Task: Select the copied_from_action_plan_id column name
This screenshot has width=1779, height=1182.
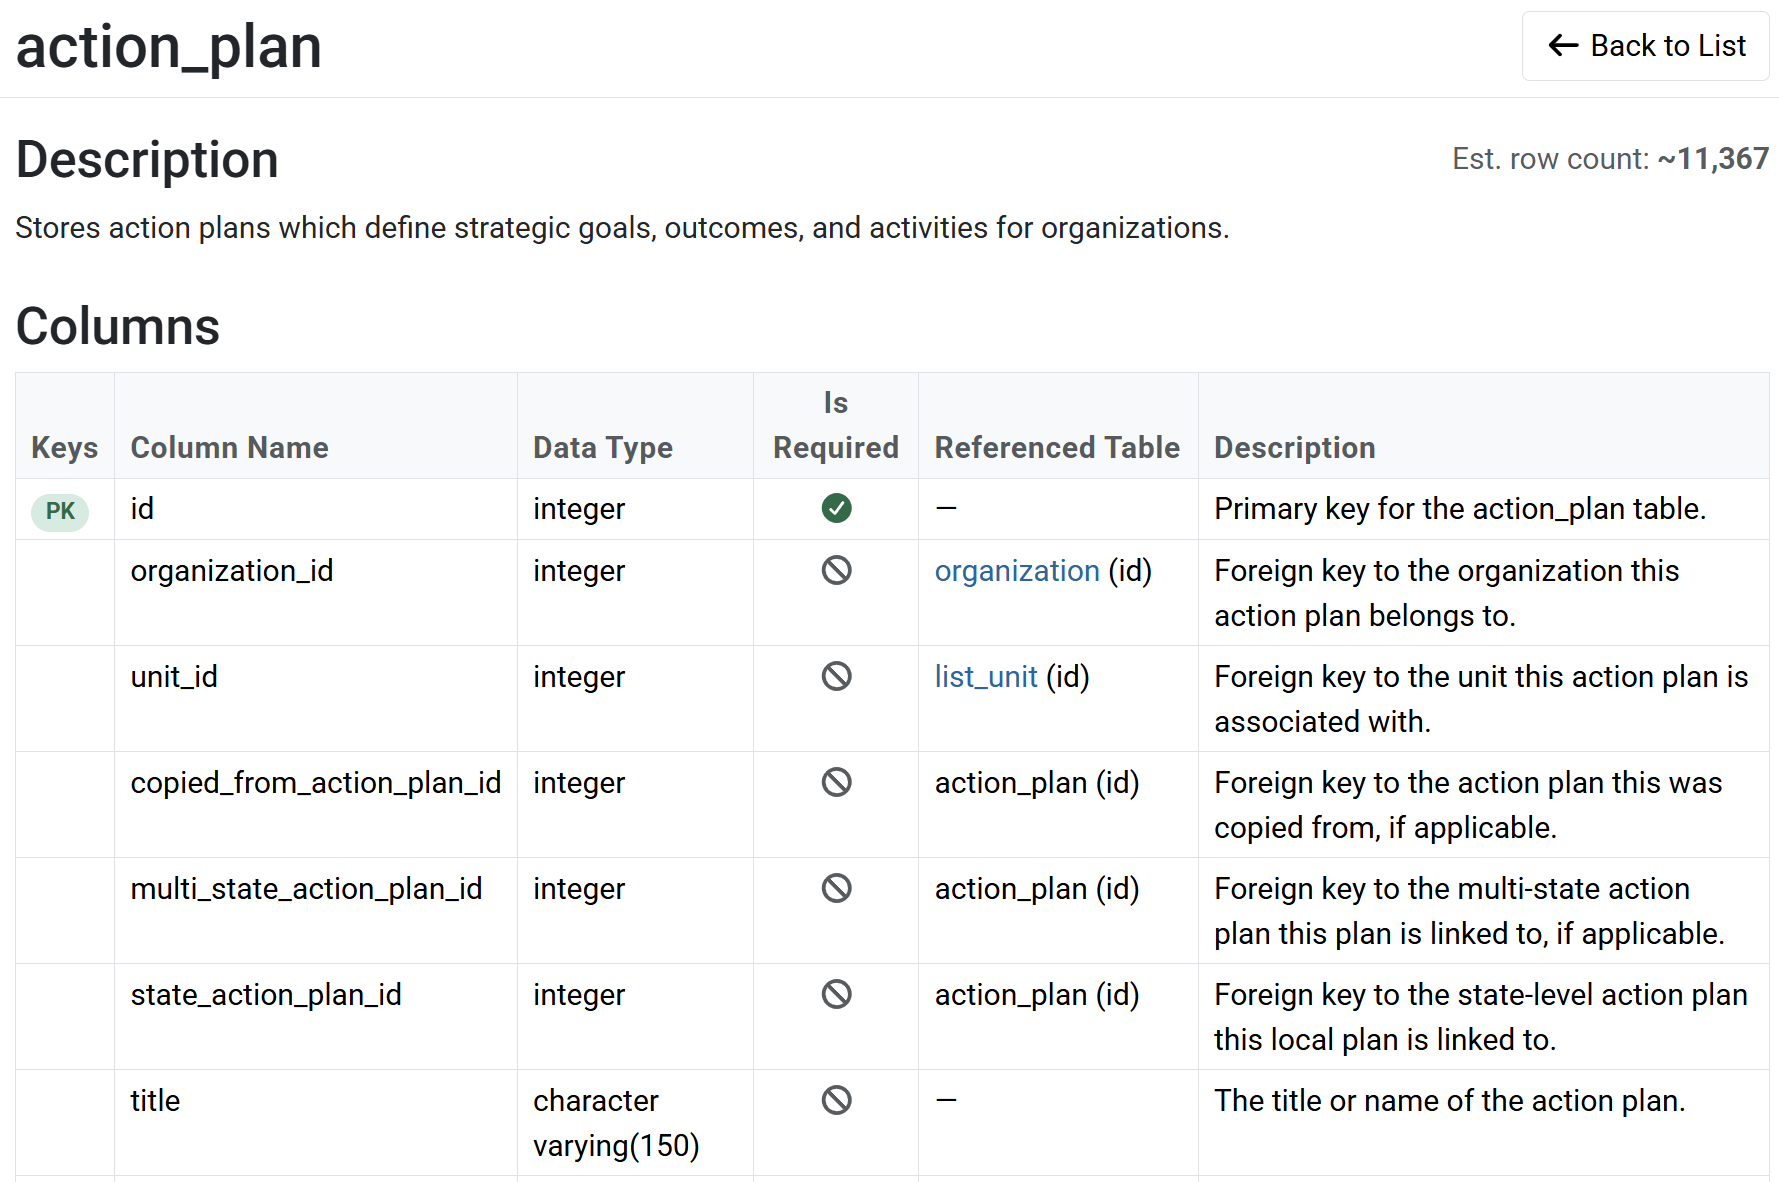Action: pos(315,783)
